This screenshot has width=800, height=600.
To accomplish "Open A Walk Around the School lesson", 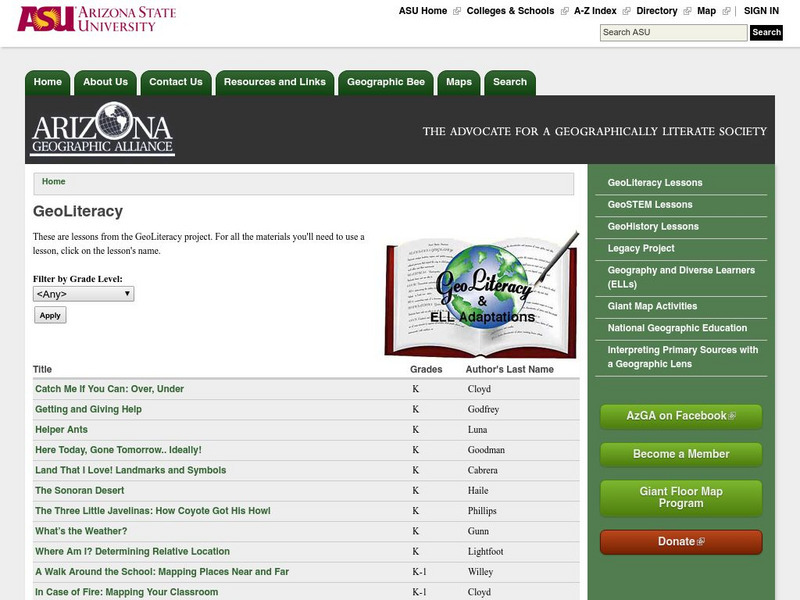I will pyautogui.click(x=162, y=572).
